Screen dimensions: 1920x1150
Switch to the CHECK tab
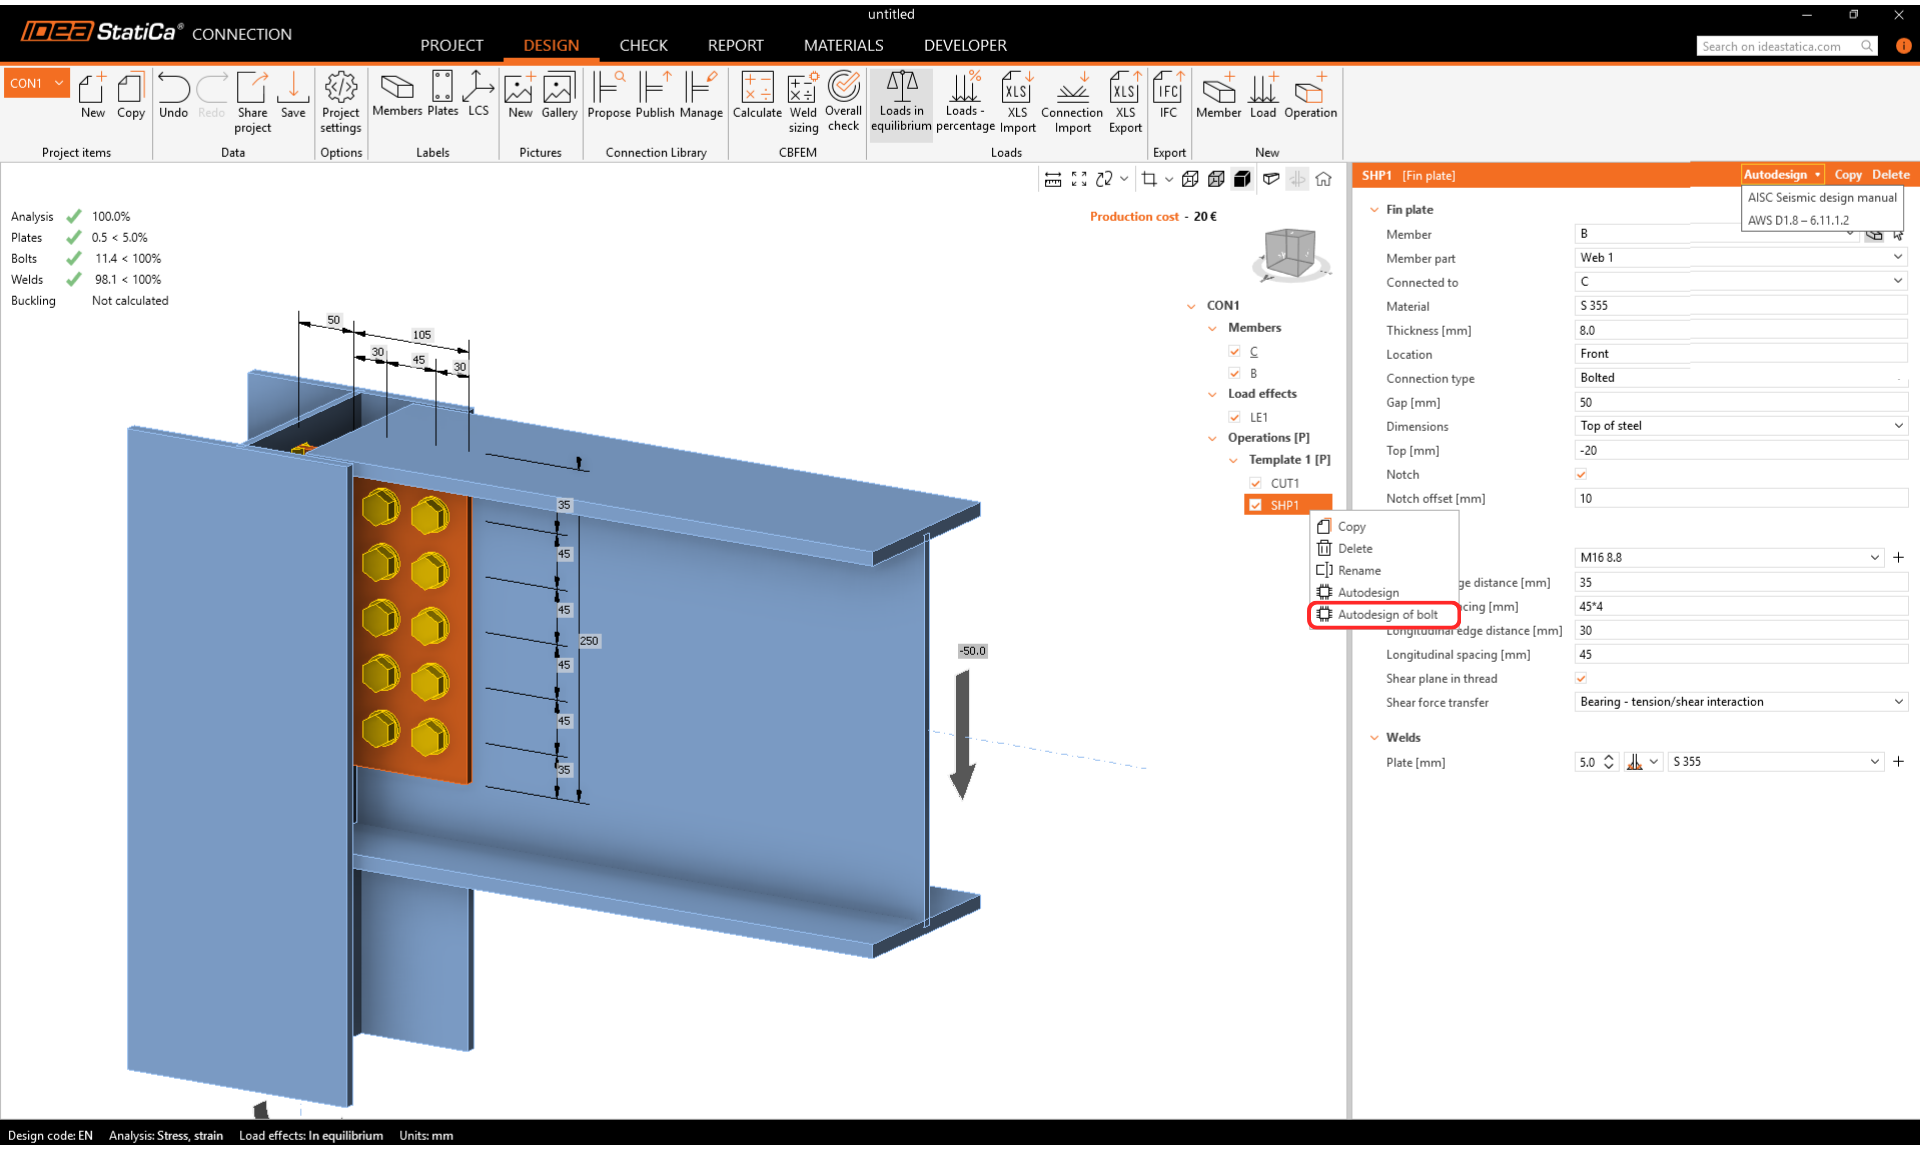643,45
